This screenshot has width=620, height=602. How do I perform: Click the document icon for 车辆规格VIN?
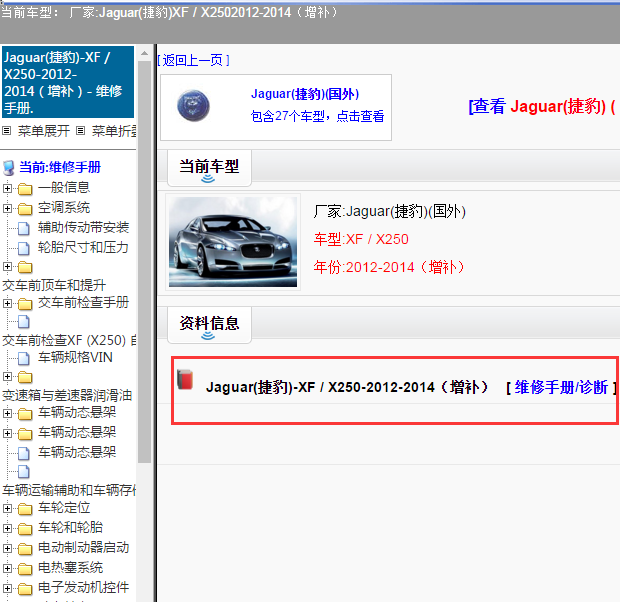click(x=24, y=358)
